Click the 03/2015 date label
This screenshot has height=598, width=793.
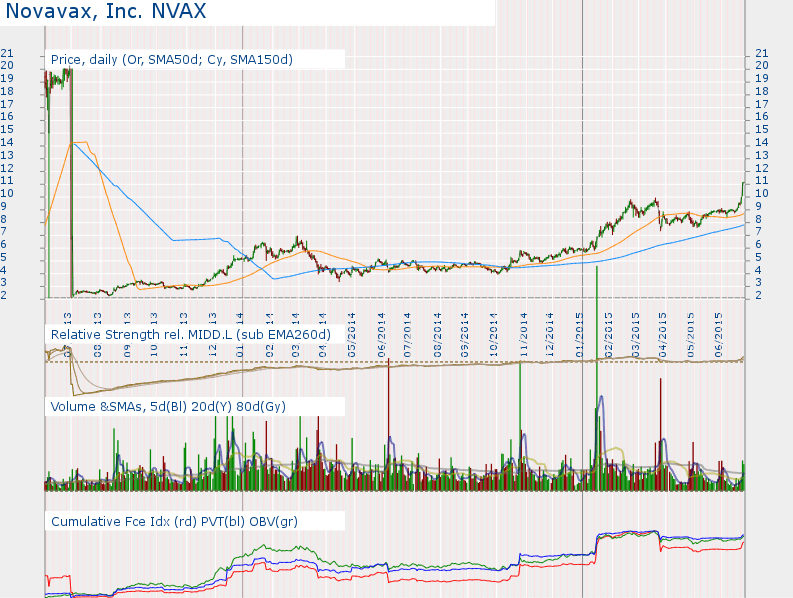(x=636, y=335)
